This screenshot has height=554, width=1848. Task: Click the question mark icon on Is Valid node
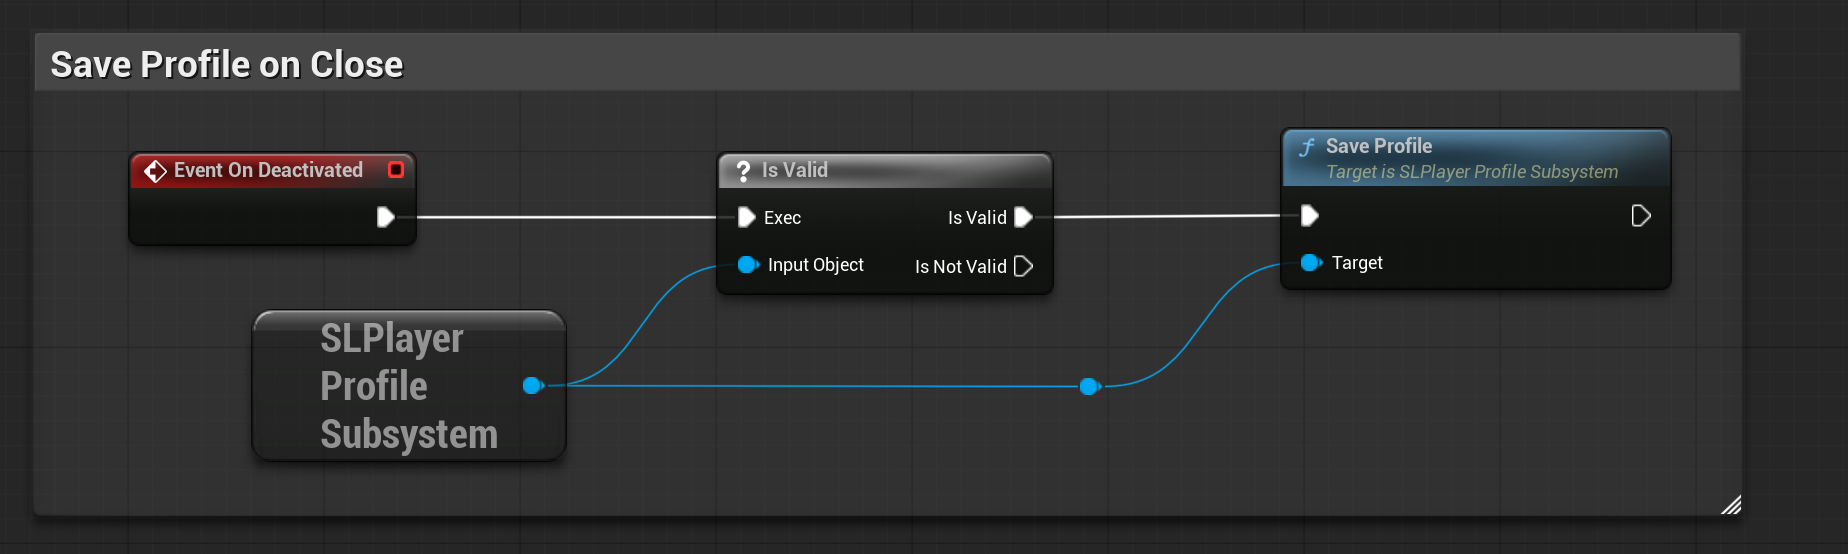(743, 171)
